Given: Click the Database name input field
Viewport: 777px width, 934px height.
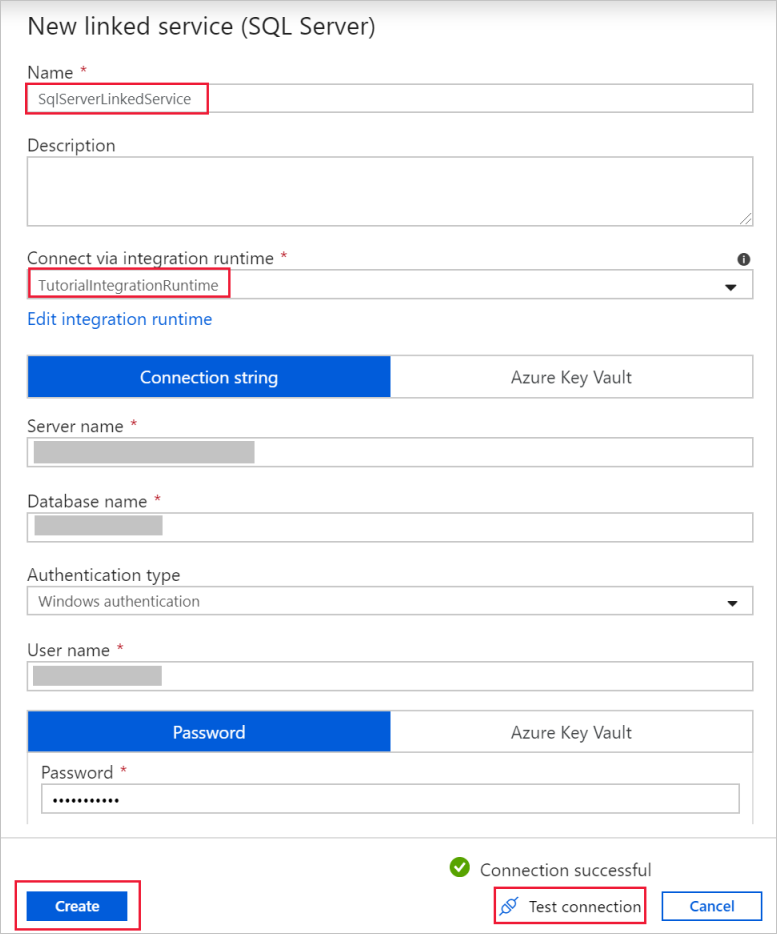Looking at the screenshot, I should tap(388, 527).
